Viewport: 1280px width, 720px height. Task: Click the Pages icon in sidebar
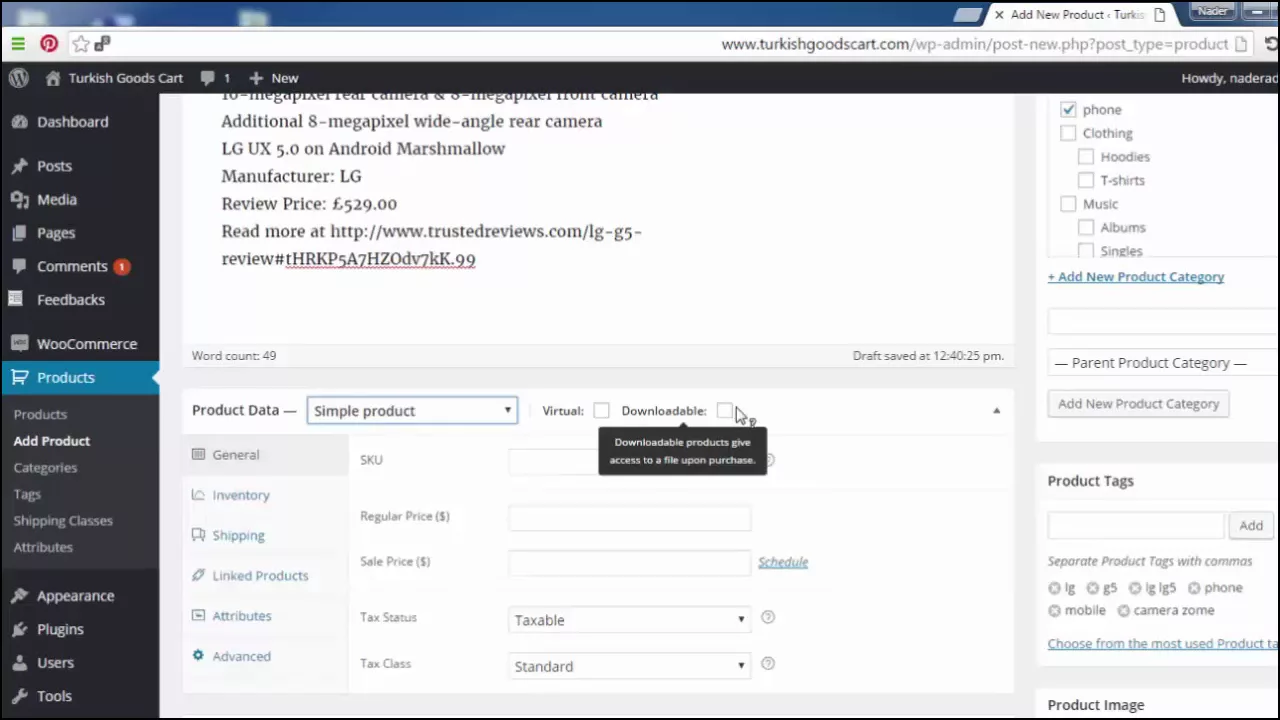point(19,233)
